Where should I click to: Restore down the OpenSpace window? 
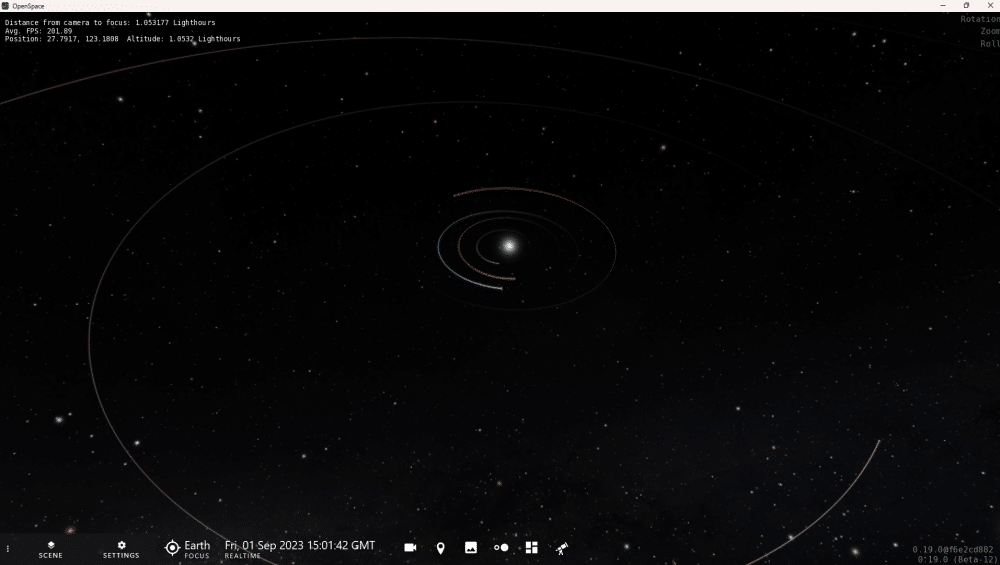(966, 6)
